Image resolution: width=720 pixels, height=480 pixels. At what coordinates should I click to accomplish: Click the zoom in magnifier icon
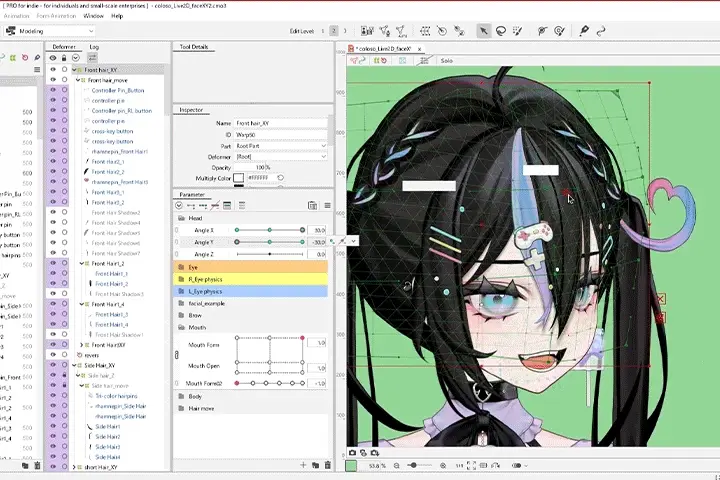click(x=443, y=465)
